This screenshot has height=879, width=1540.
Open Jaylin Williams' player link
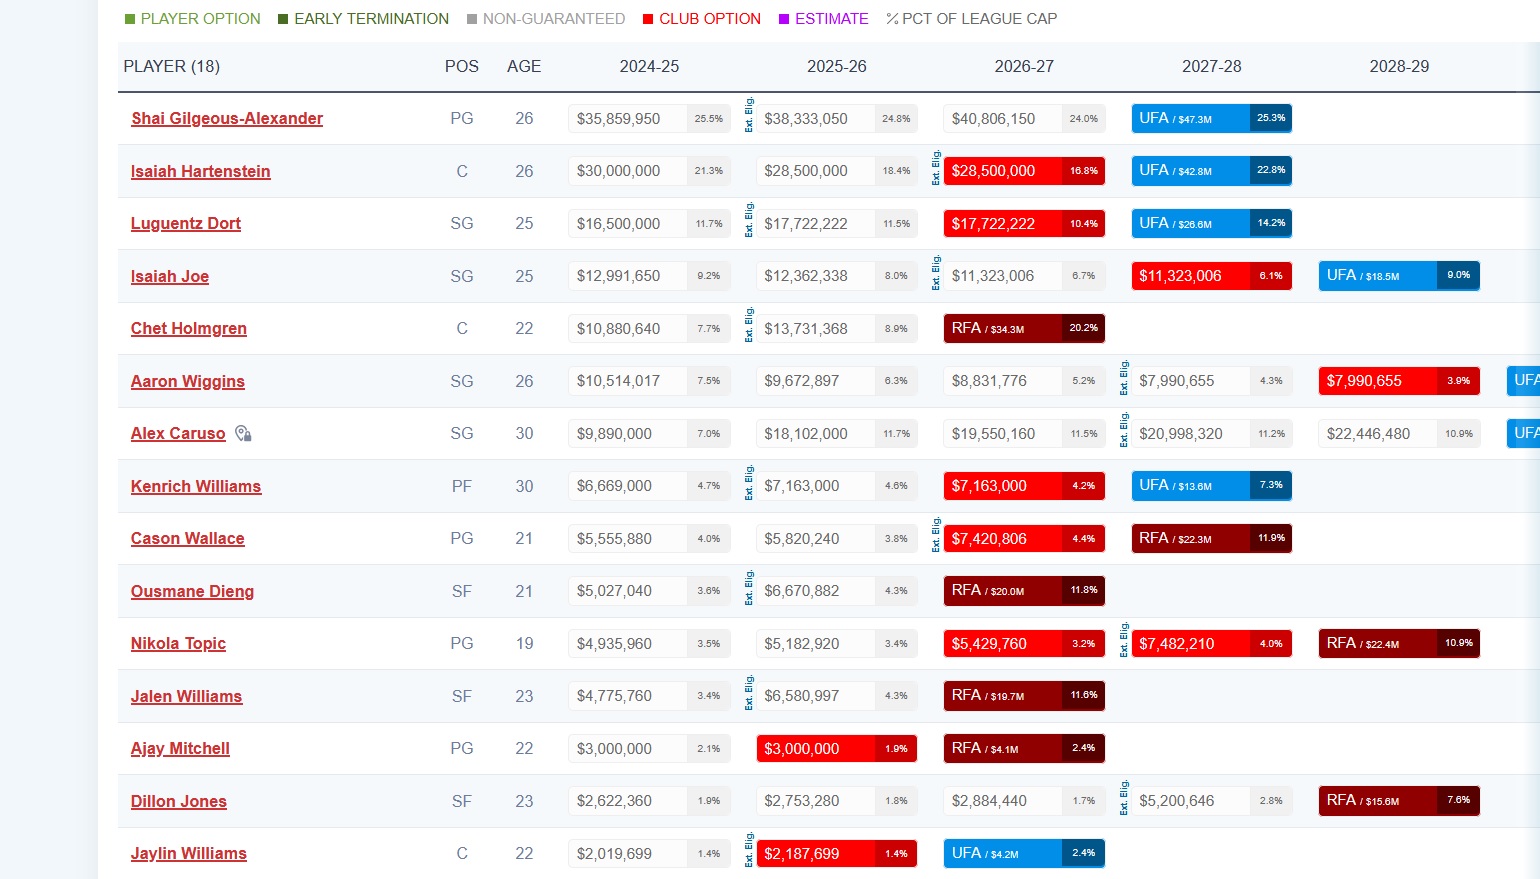tap(189, 853)
